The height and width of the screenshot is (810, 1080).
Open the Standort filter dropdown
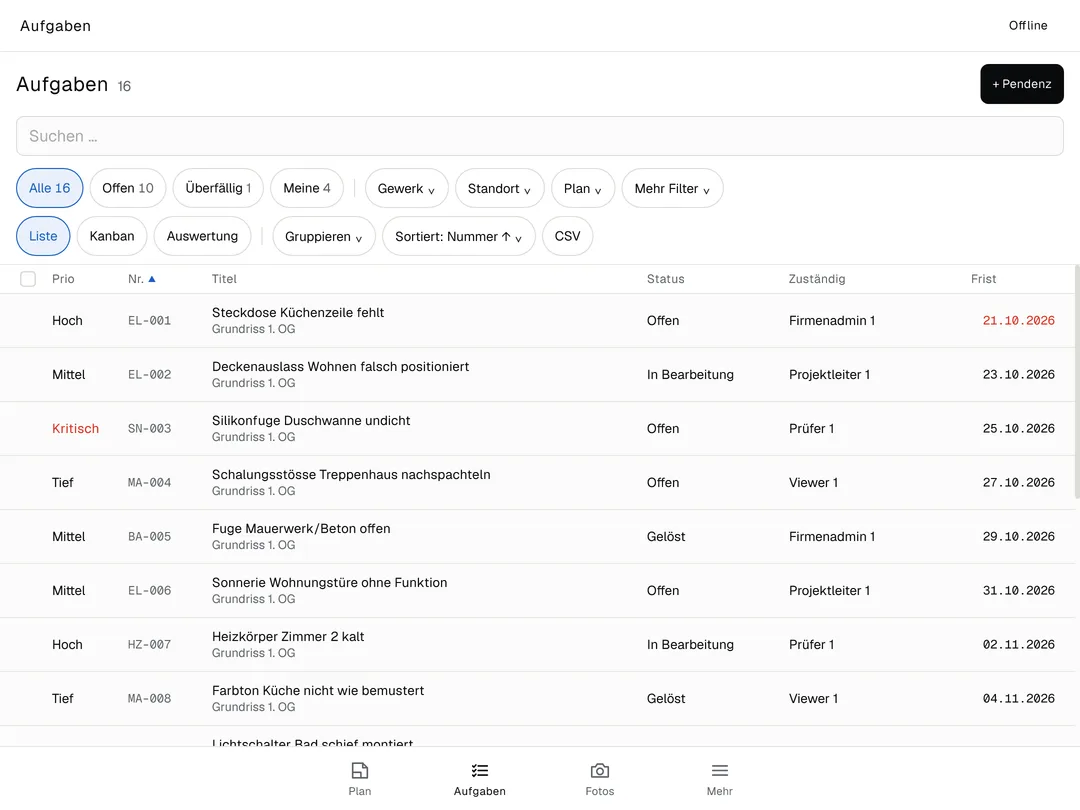coord(499,188)
